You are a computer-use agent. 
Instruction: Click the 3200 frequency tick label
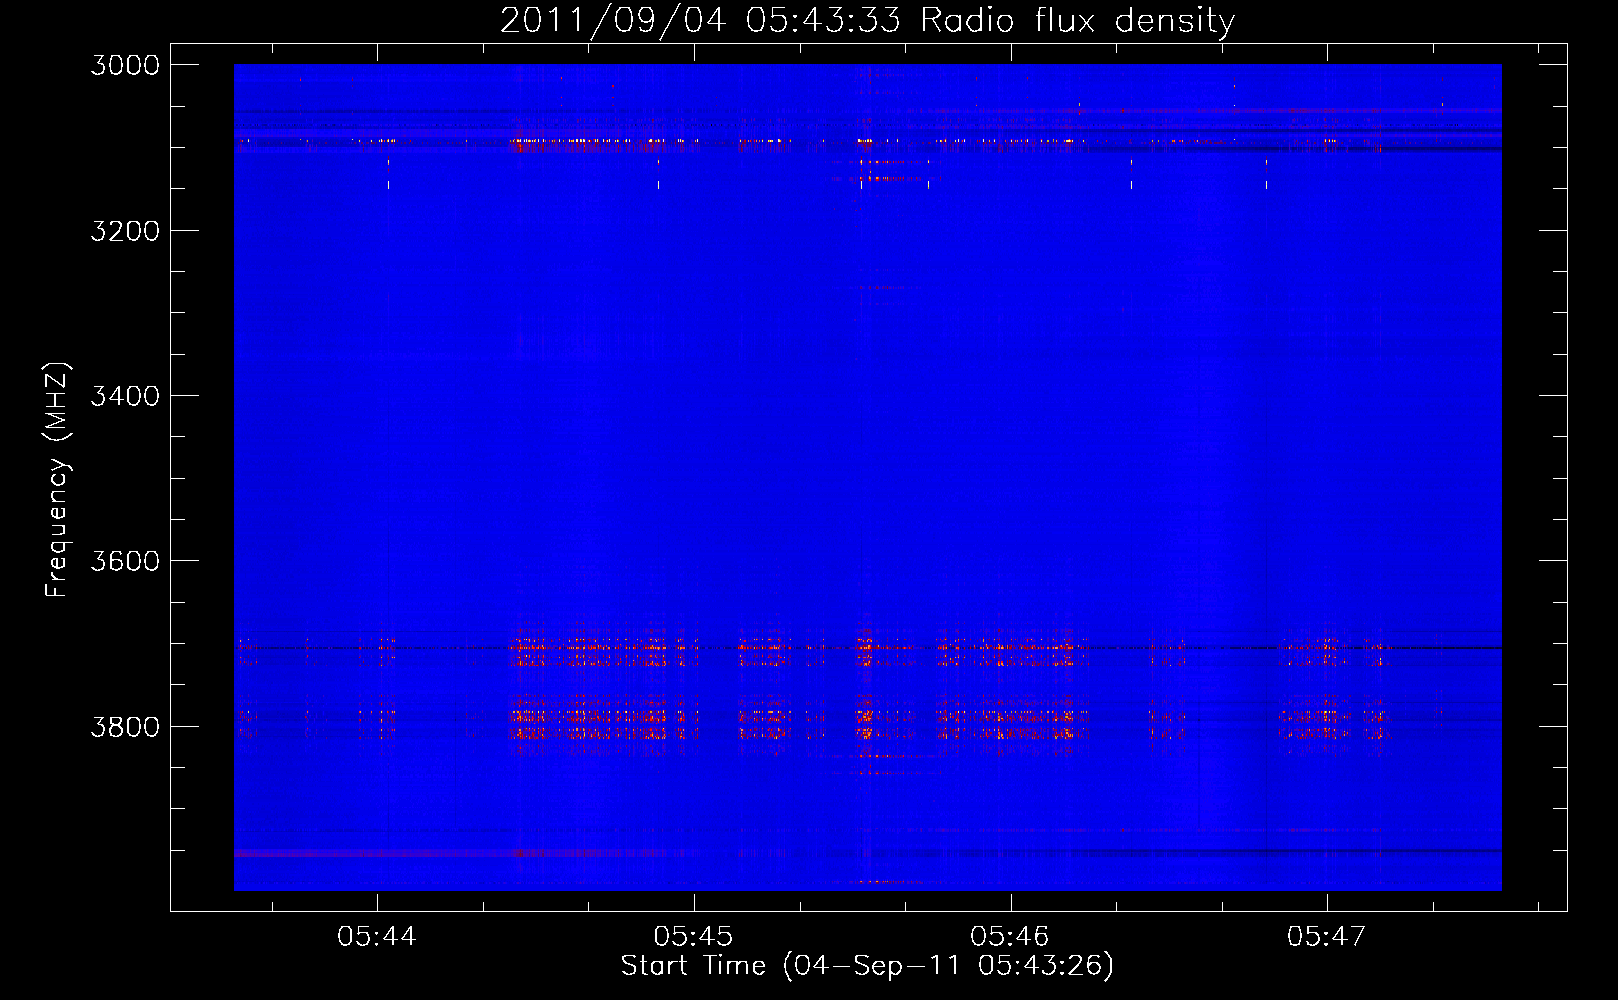pyautogui.click(x=125, y=231)
